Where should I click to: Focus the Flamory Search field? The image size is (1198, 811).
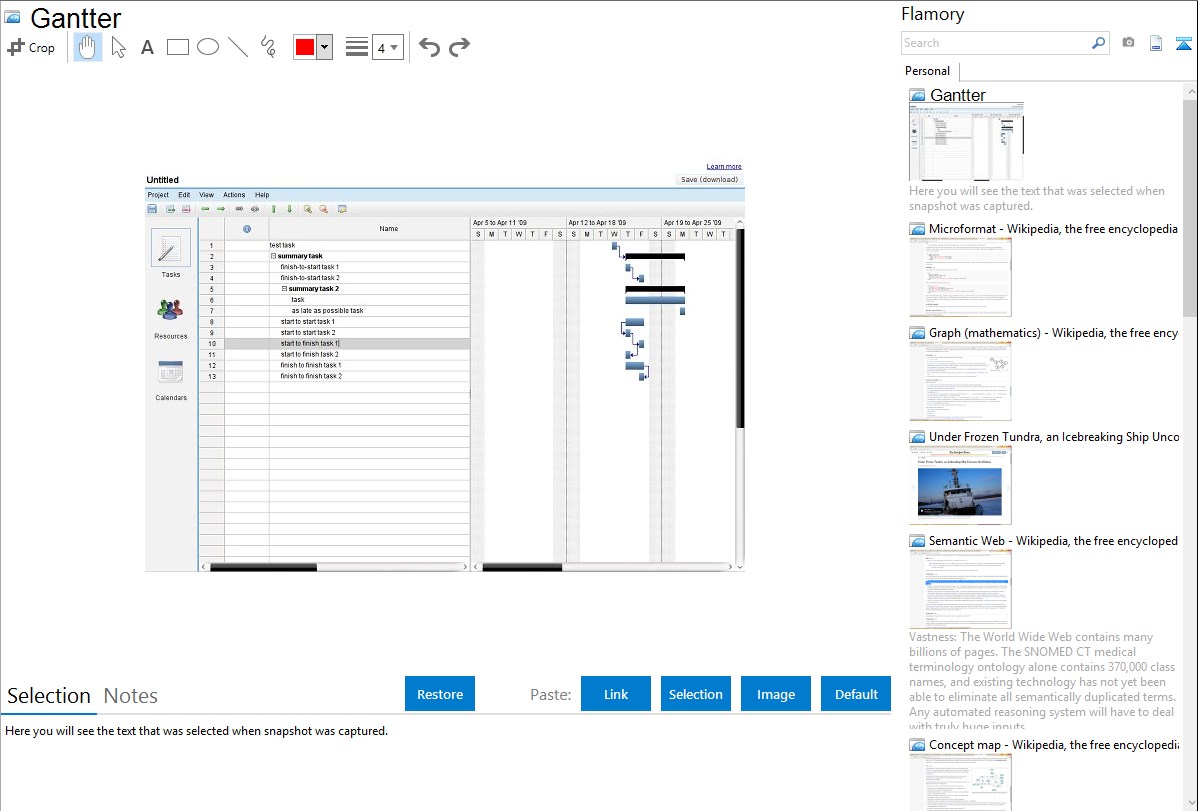tap(995, 43)
